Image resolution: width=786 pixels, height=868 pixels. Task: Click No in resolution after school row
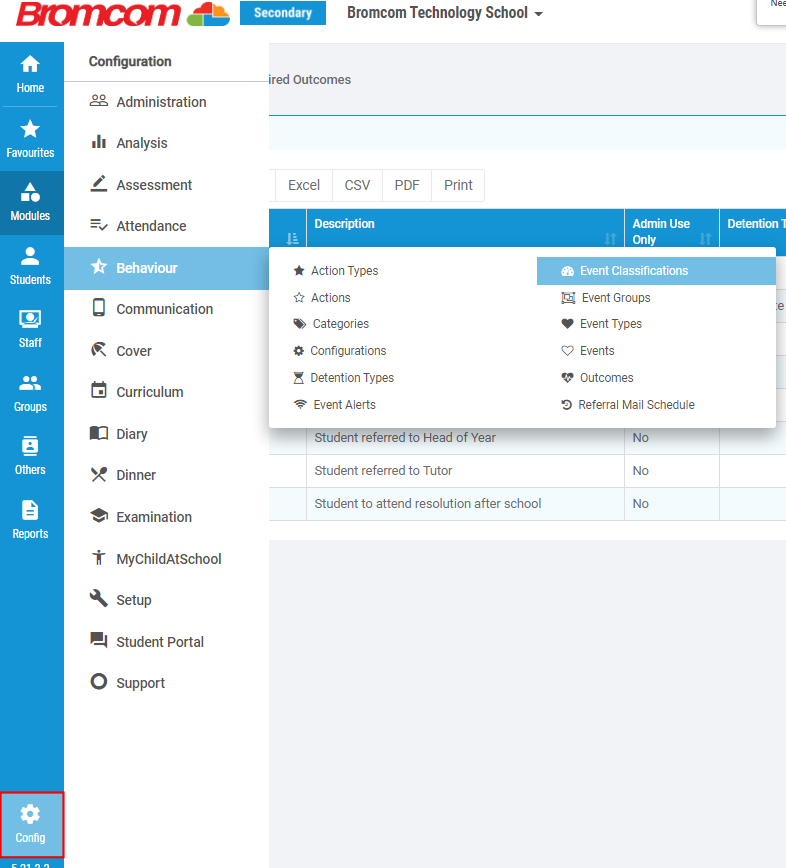pos(640,504)
